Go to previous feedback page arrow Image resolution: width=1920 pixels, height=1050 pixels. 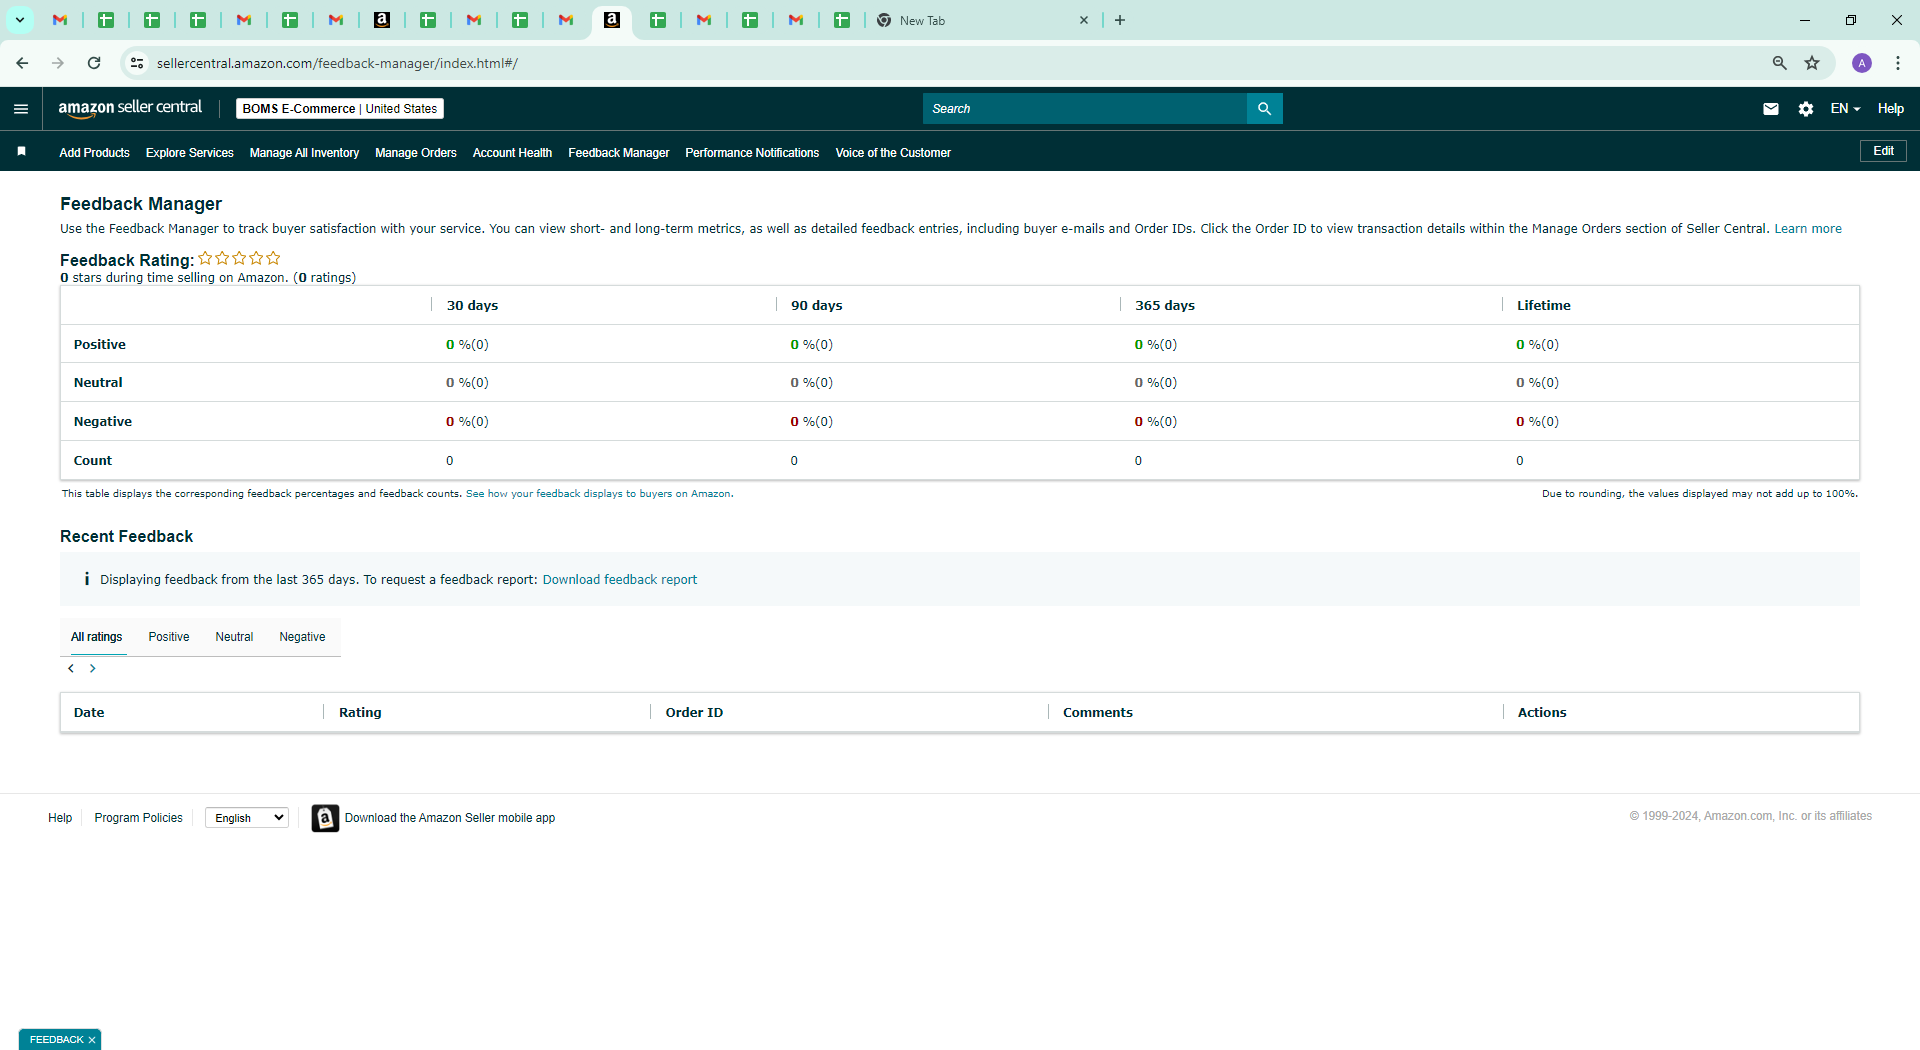[x=71, y=668]
